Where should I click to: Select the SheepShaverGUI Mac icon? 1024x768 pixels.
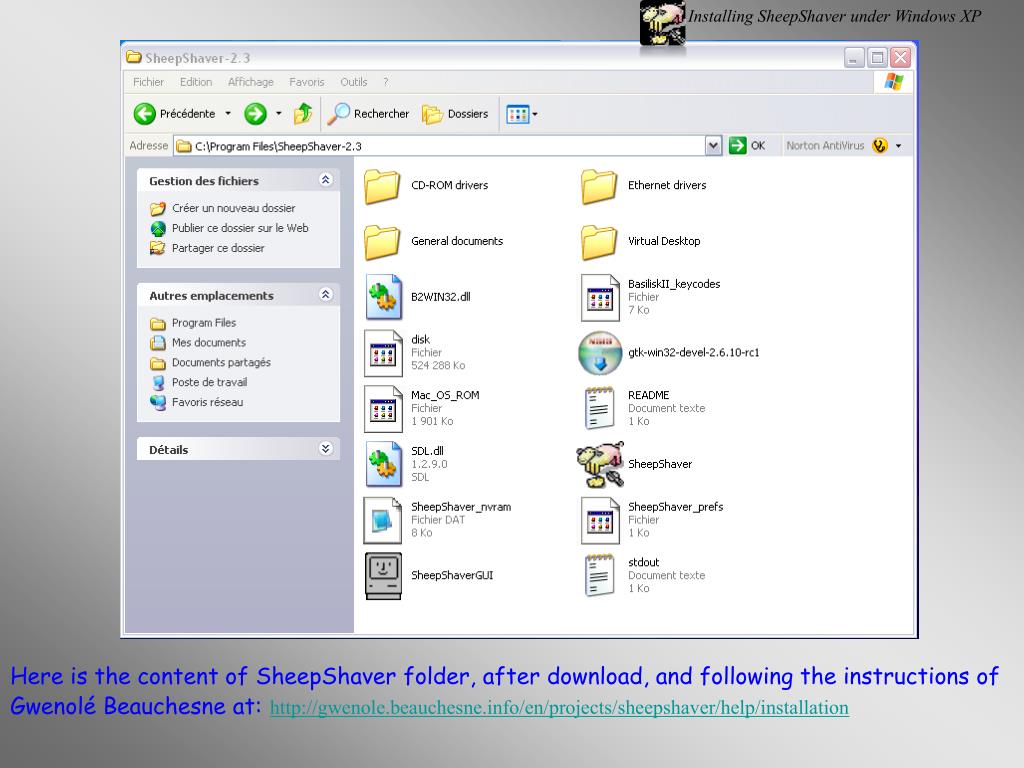tap(383, 576)
